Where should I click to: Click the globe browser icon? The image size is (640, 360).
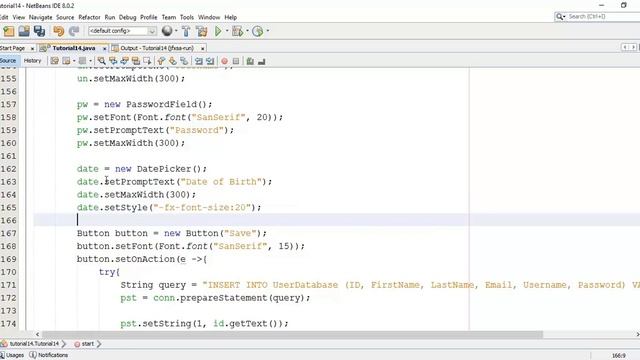click(x=167, y=31)
